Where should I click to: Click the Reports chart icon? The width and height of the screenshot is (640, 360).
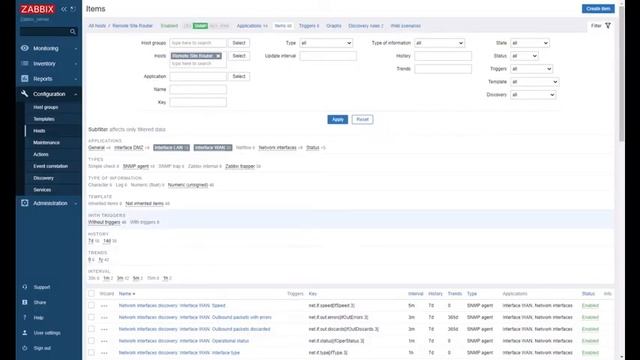click(x=25, y=78)
